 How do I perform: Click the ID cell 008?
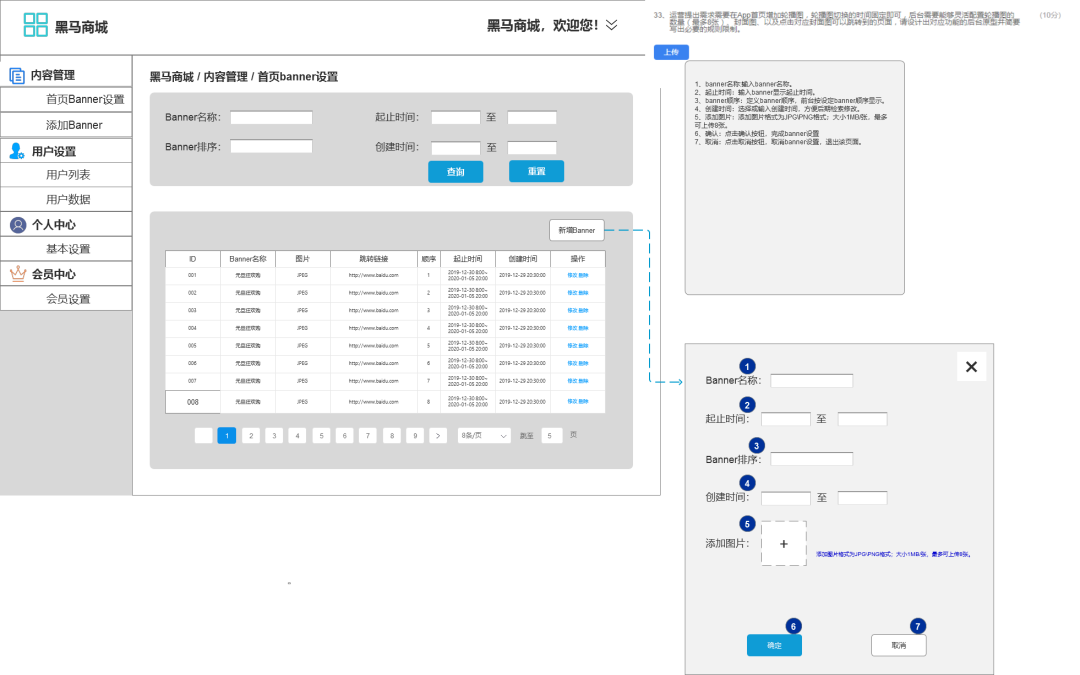[x=193, y=402]
